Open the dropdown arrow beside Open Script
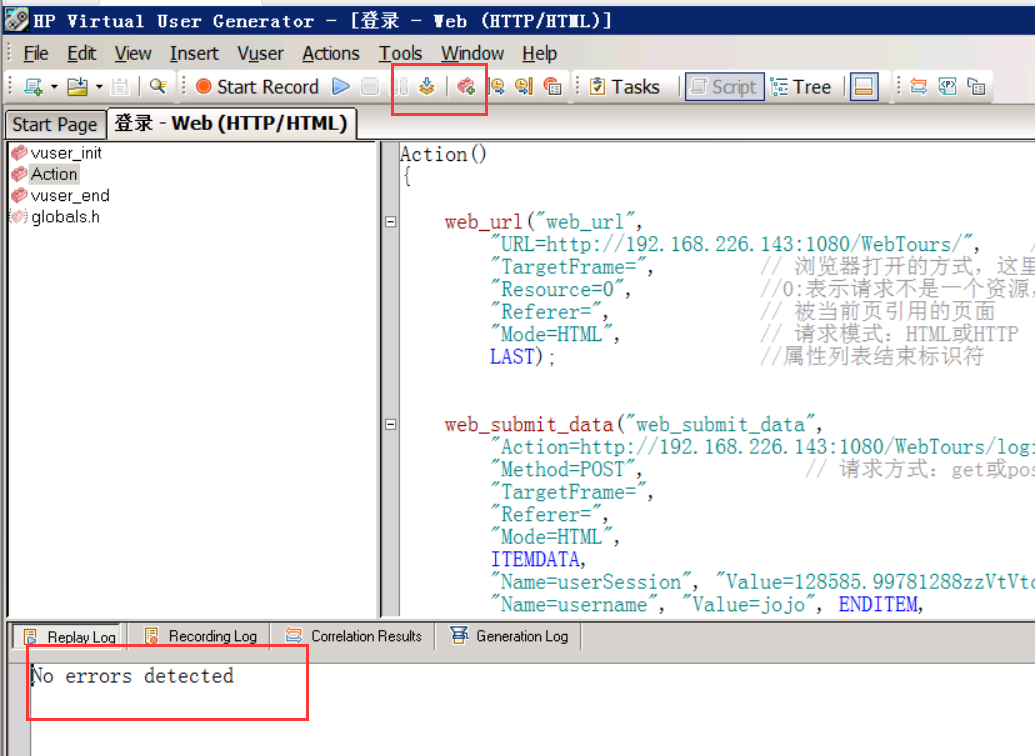The height and width of the screenshot is (756, 1035). tap(99, 87)
